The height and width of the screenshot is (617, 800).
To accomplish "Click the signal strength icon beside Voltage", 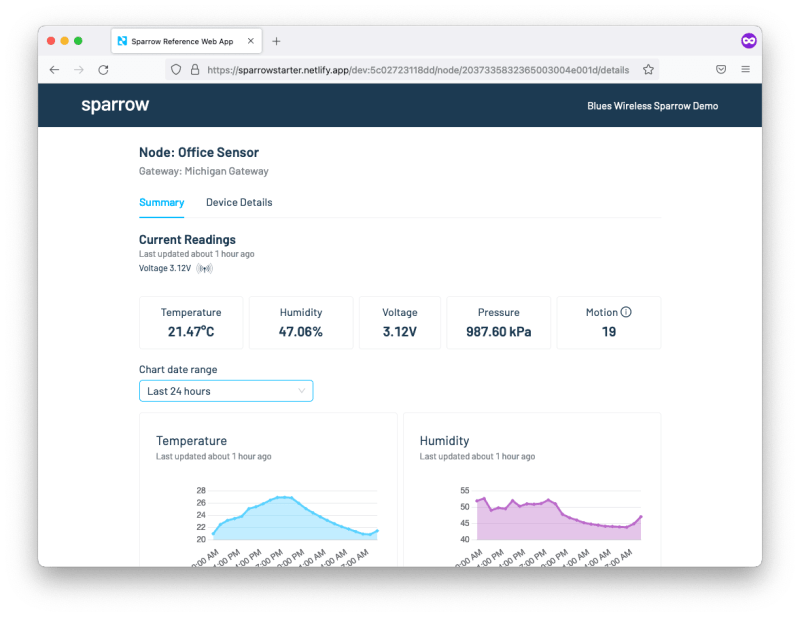I will pos(205,268).
